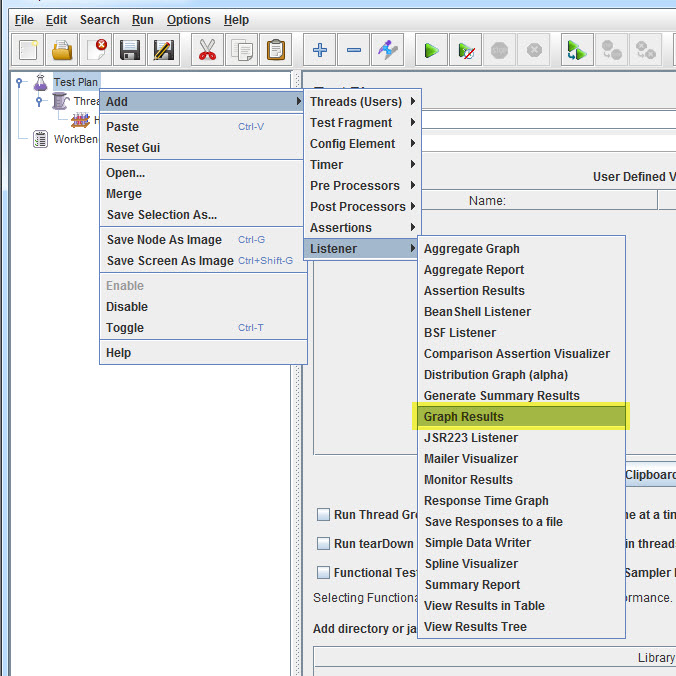Open the Edit menu

click(x=56, y=20)
